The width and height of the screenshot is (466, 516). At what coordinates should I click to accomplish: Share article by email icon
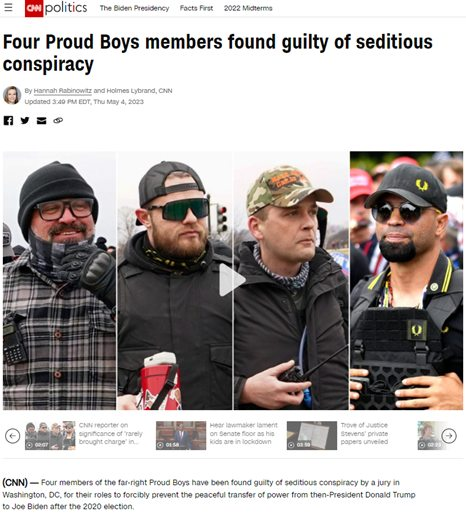41,120
